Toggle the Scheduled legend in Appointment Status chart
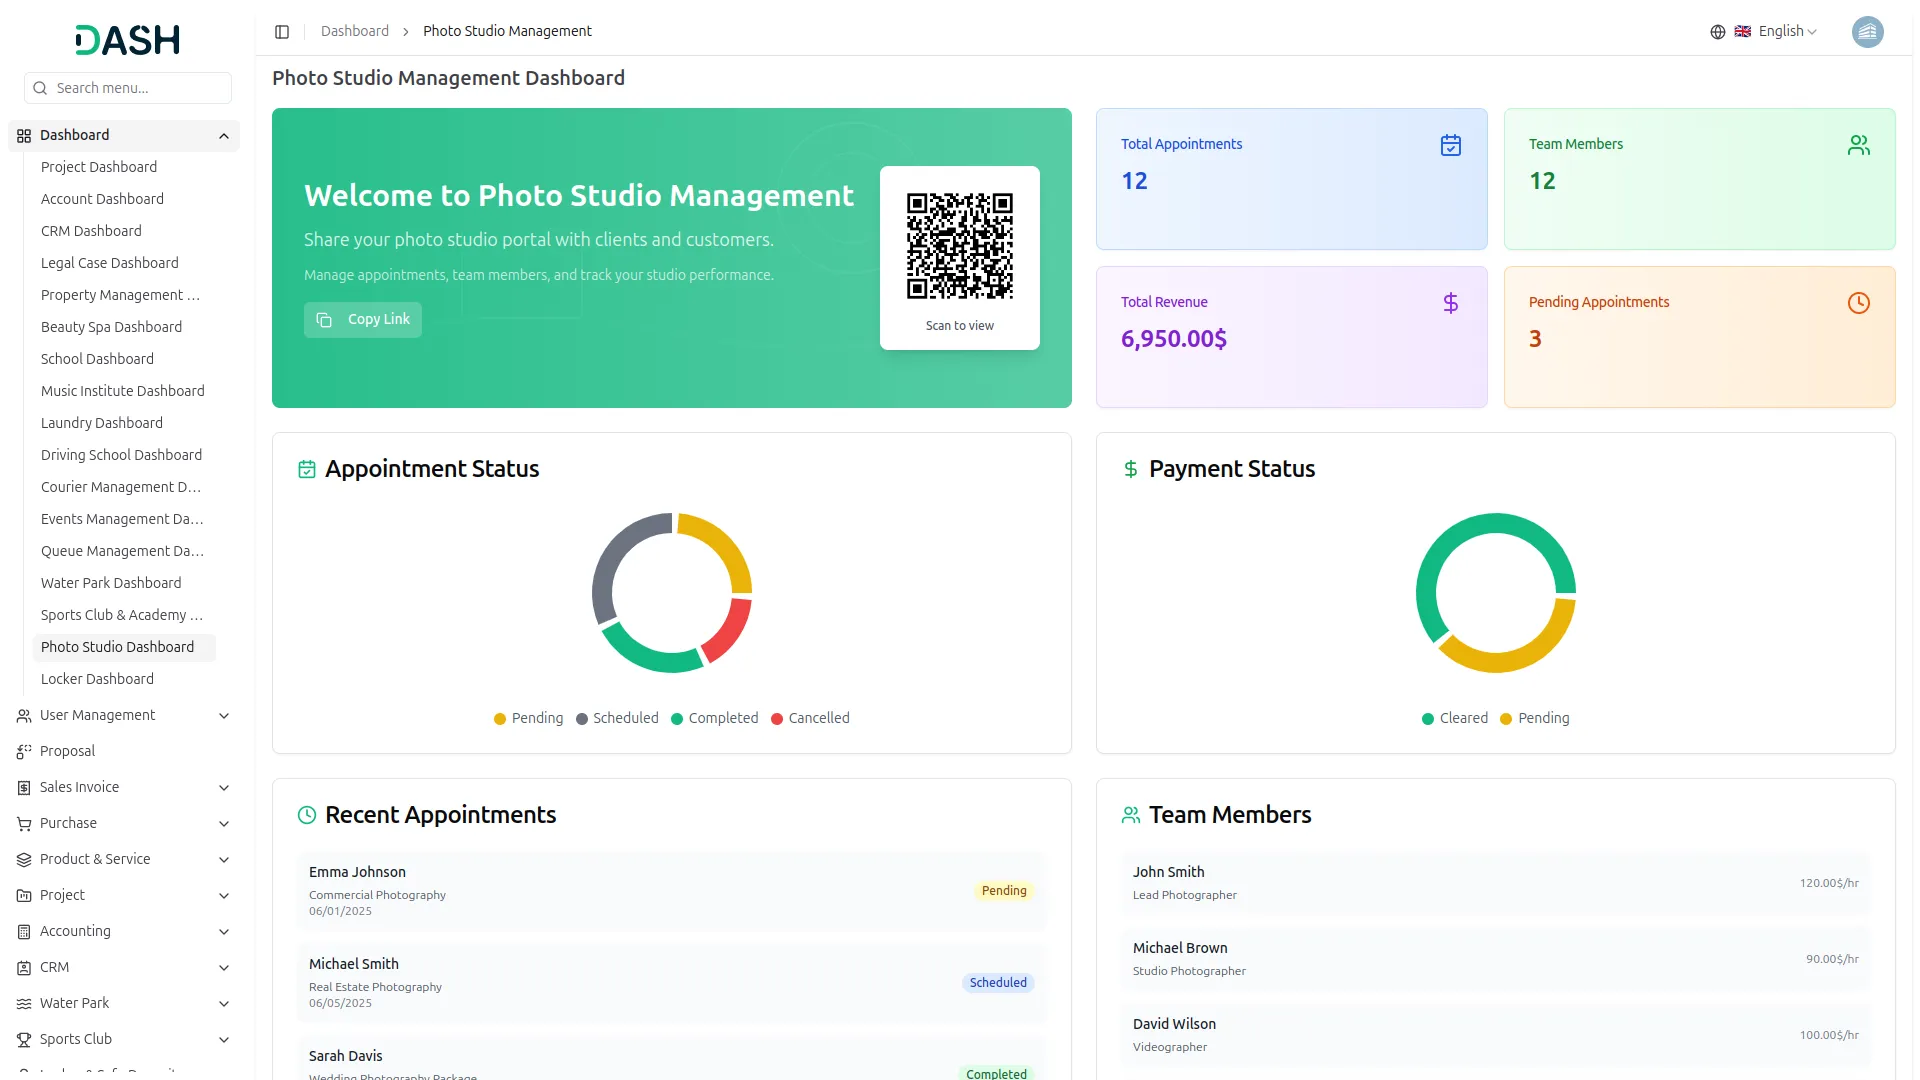Image resolution: width=1920 pixels, height=1080 pixels. click(x=617, y=718)
